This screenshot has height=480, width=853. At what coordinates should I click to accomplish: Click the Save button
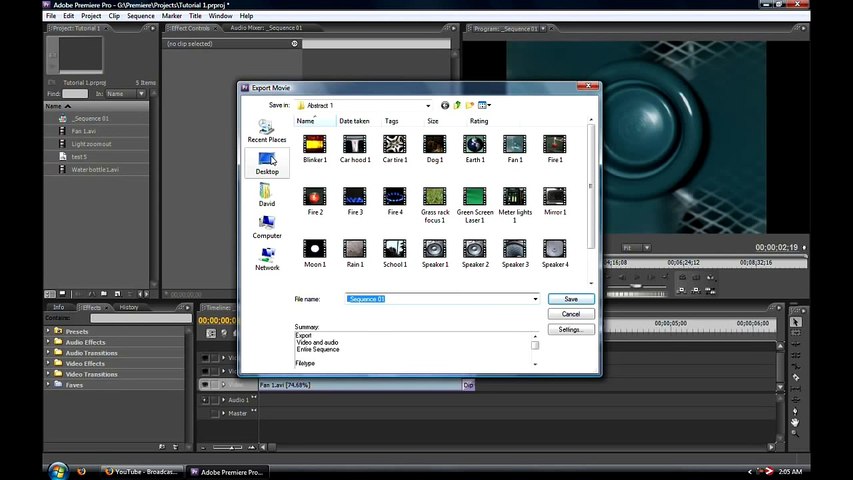[570, 299]
